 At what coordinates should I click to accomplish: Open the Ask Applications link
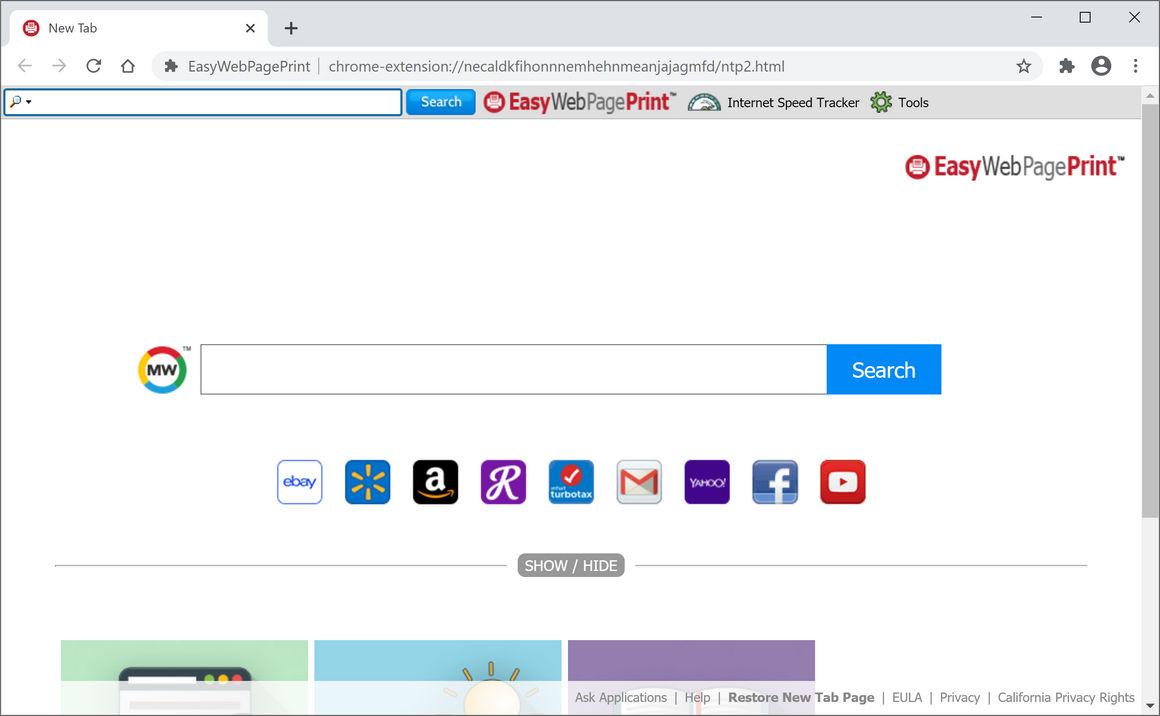pos(621,698)
